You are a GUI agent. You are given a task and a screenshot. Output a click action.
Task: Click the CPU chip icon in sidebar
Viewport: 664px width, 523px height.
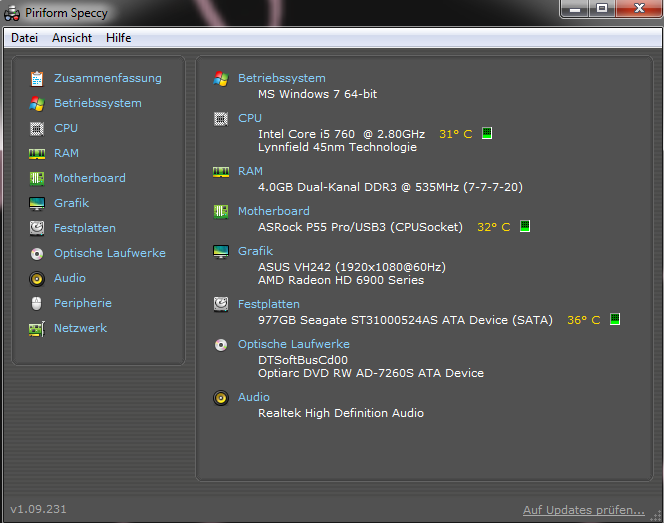pos(37,128)
